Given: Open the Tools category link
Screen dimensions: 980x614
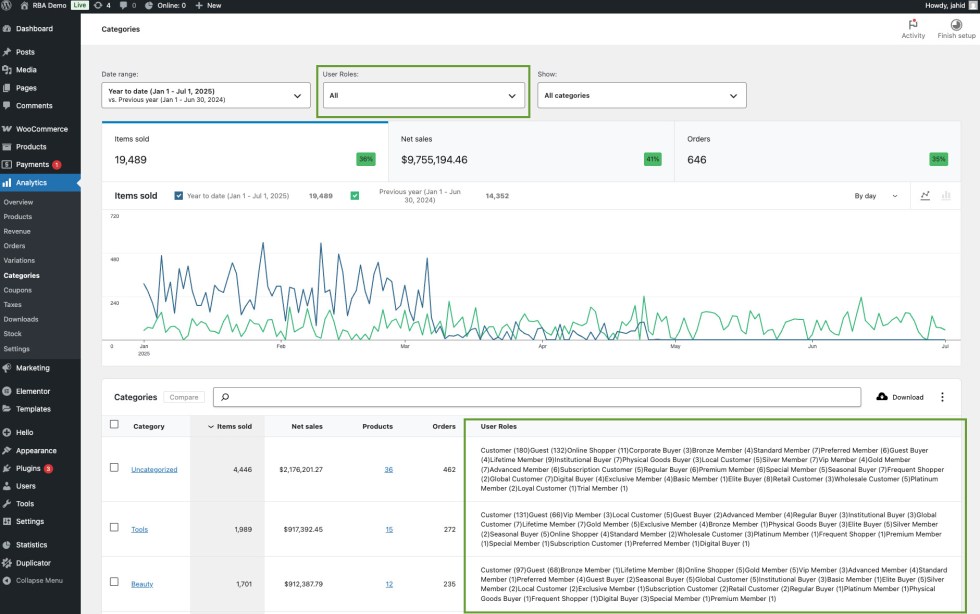Looking at the screenshot, I should click(139, 529).
